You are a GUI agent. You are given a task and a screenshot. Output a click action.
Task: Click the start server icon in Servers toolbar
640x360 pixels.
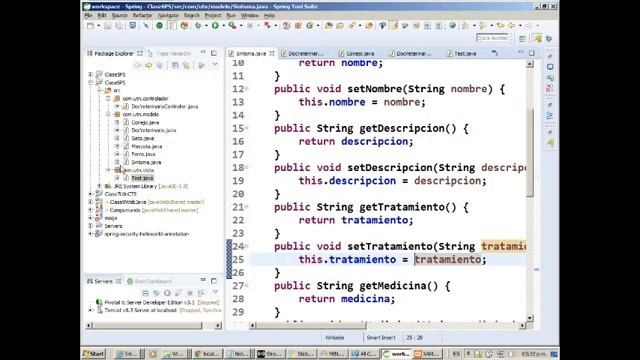point(167,293)
